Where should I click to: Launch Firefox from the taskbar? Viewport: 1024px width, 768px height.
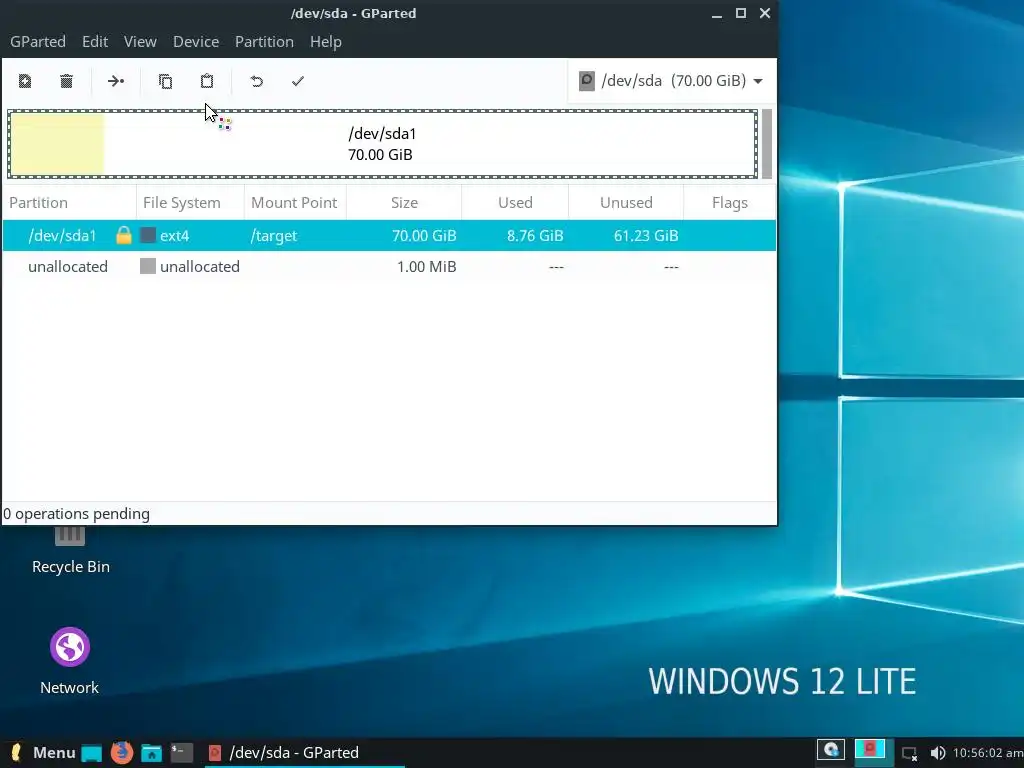click(x=121, y=752)
